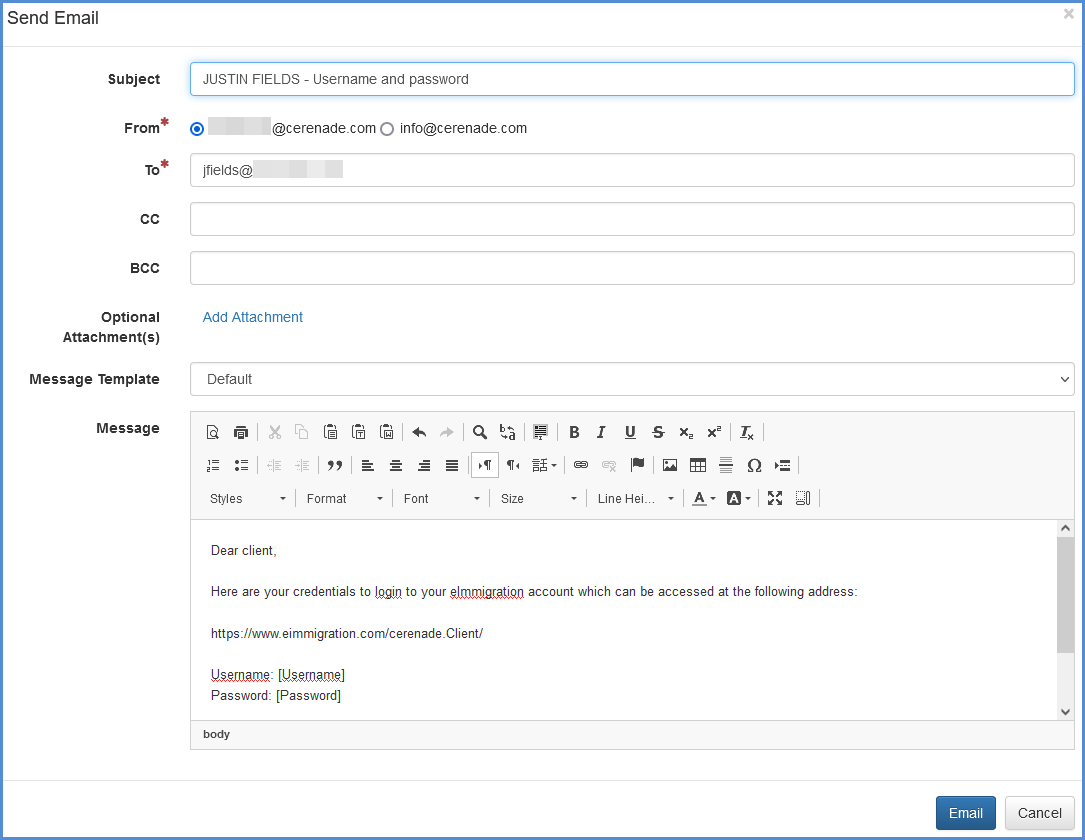Insert a numbered list
The height and width of the screenshot is (840, 1085).
pyautogui.click(x=213, y=464)
